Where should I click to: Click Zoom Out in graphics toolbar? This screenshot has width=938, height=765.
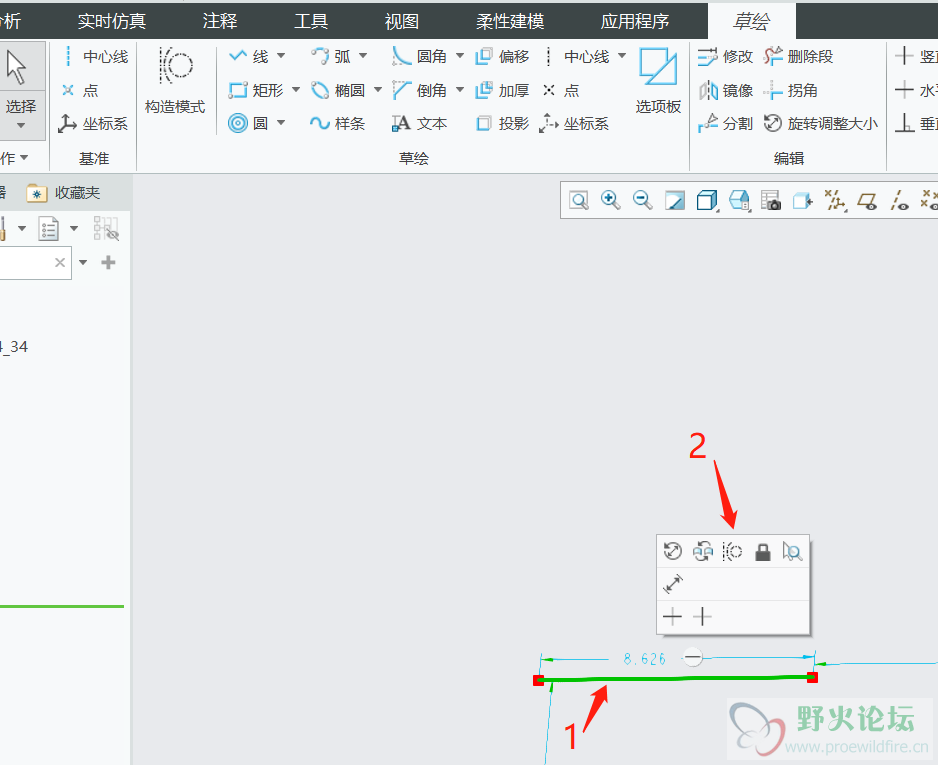point(642,200)
